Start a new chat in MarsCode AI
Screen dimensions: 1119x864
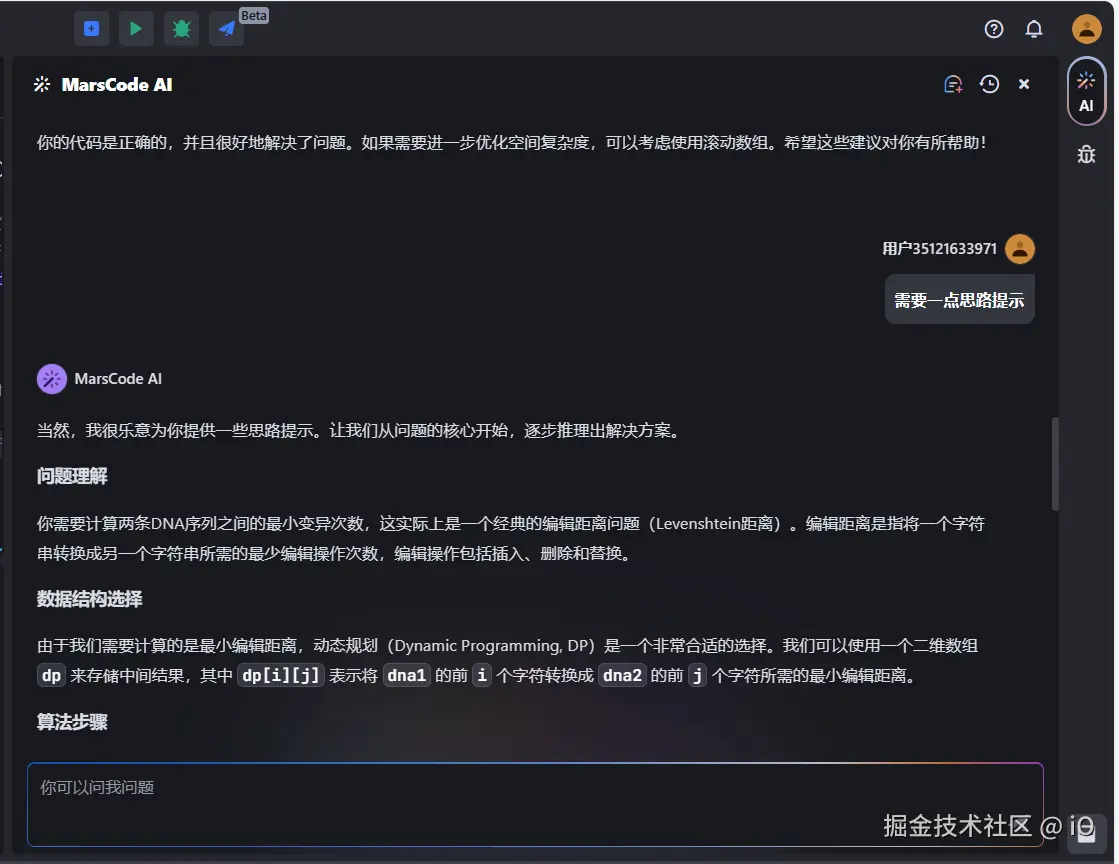tap(953, 84)
